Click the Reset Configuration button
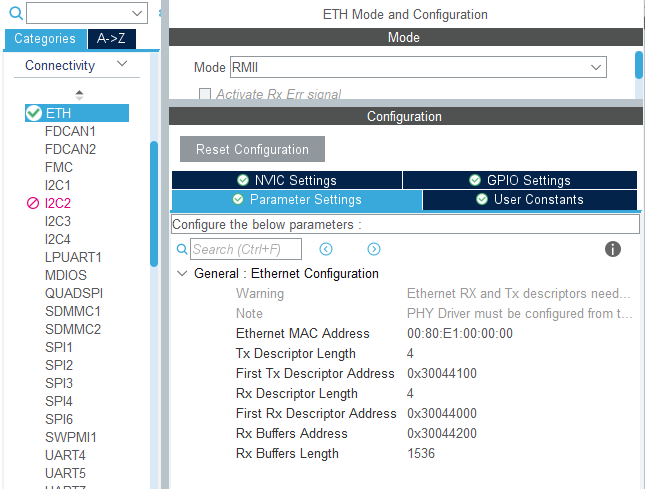Viewport: 645px width, 489px height. [252, 149]
